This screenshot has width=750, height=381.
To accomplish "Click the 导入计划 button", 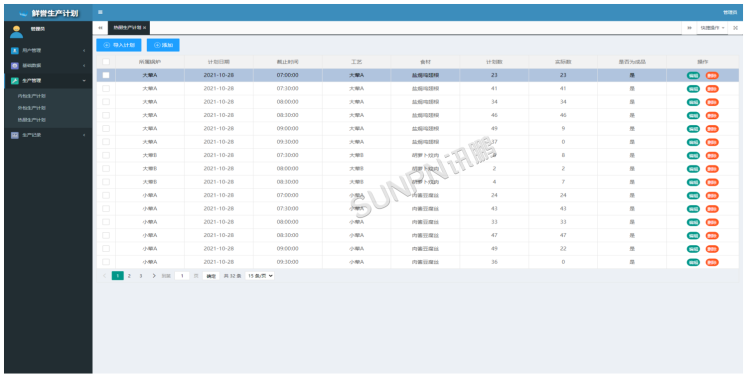I will (119, 45).
